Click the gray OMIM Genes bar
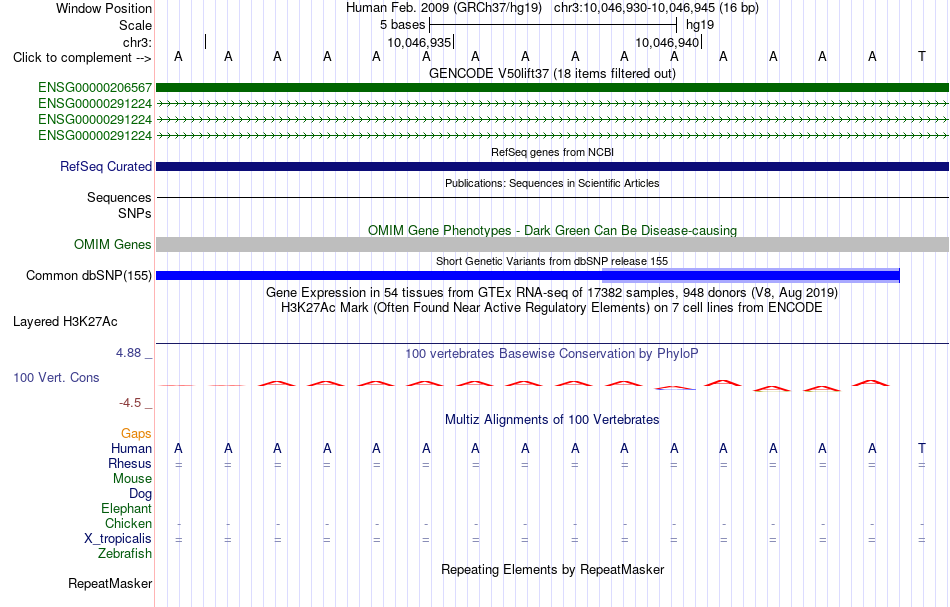The width and height of the screenshot is (950, 607). coord(552,245)
